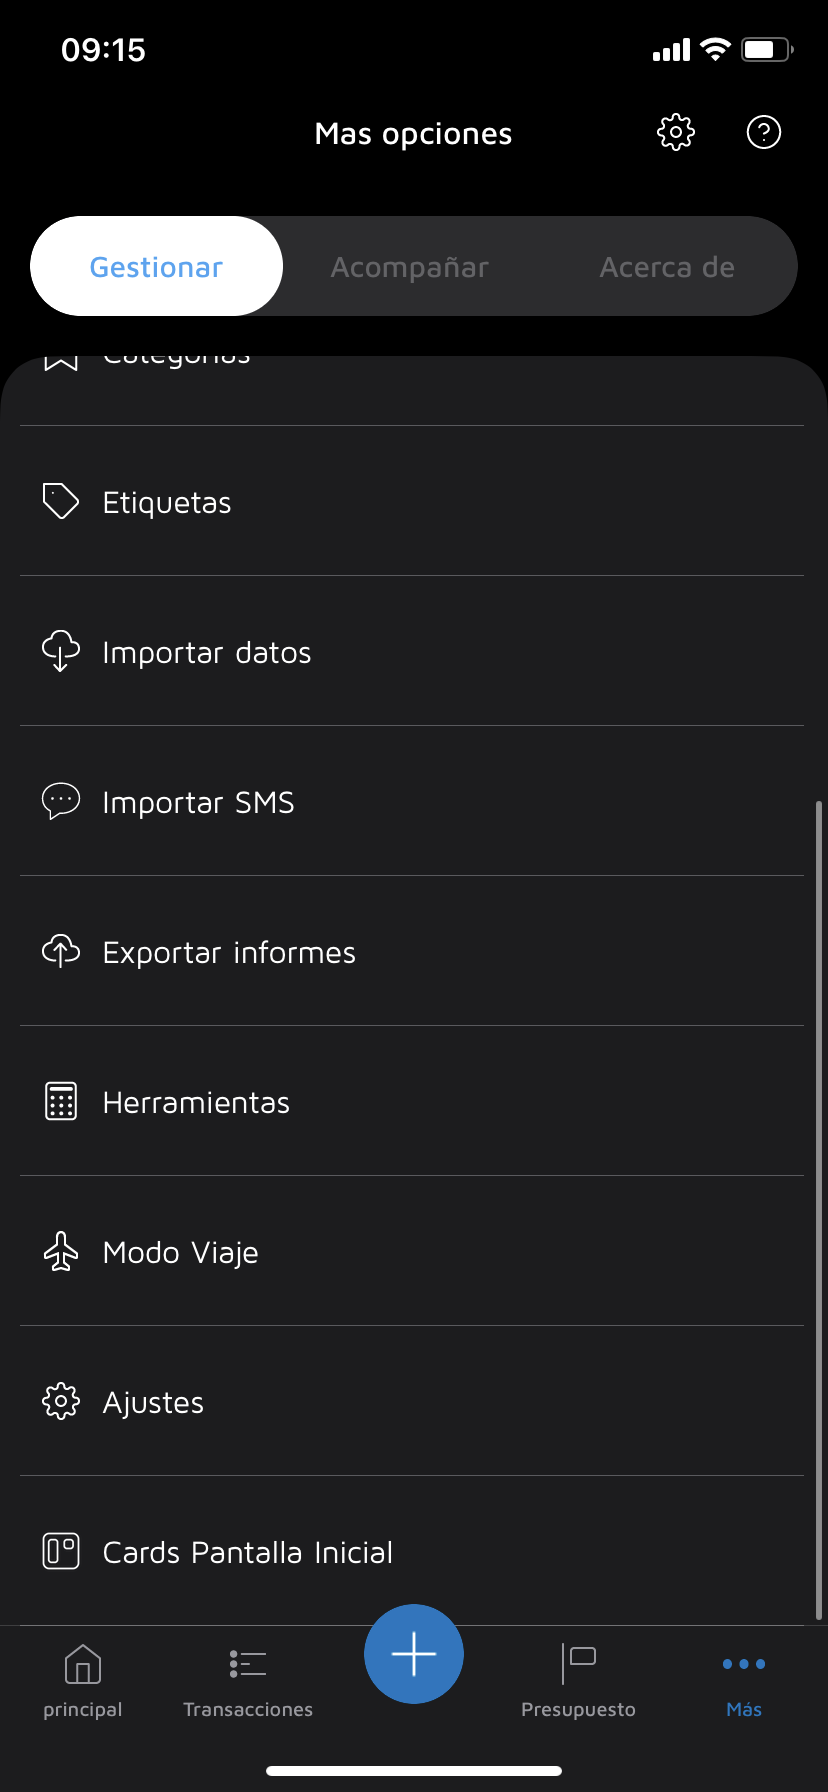Open the Exportar informes option

[x=229, y=952]
